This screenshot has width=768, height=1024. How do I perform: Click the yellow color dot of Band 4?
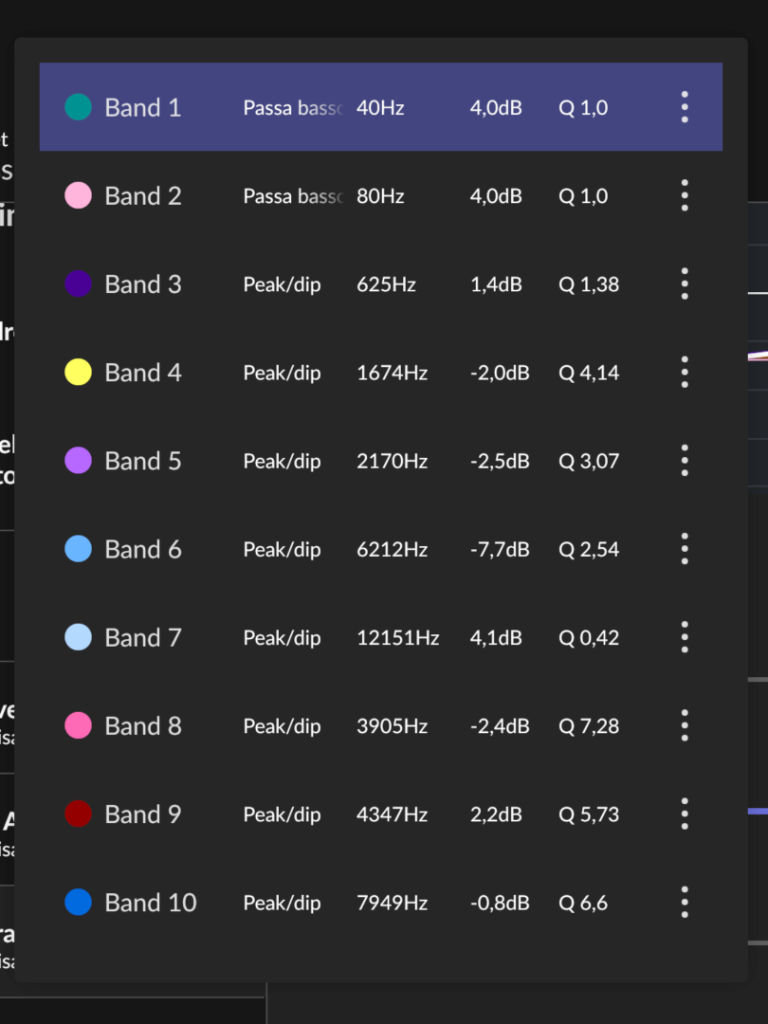(78, 372)
